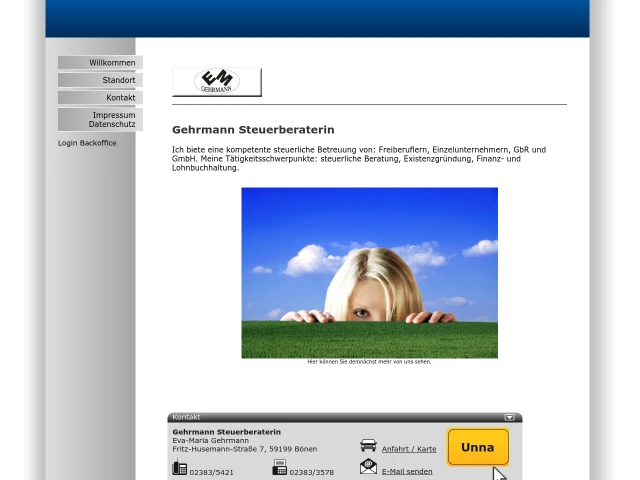The width and height of the screenshot is (640, 480).
Task: Click the envelope email icon
Action: pos(368,467)
